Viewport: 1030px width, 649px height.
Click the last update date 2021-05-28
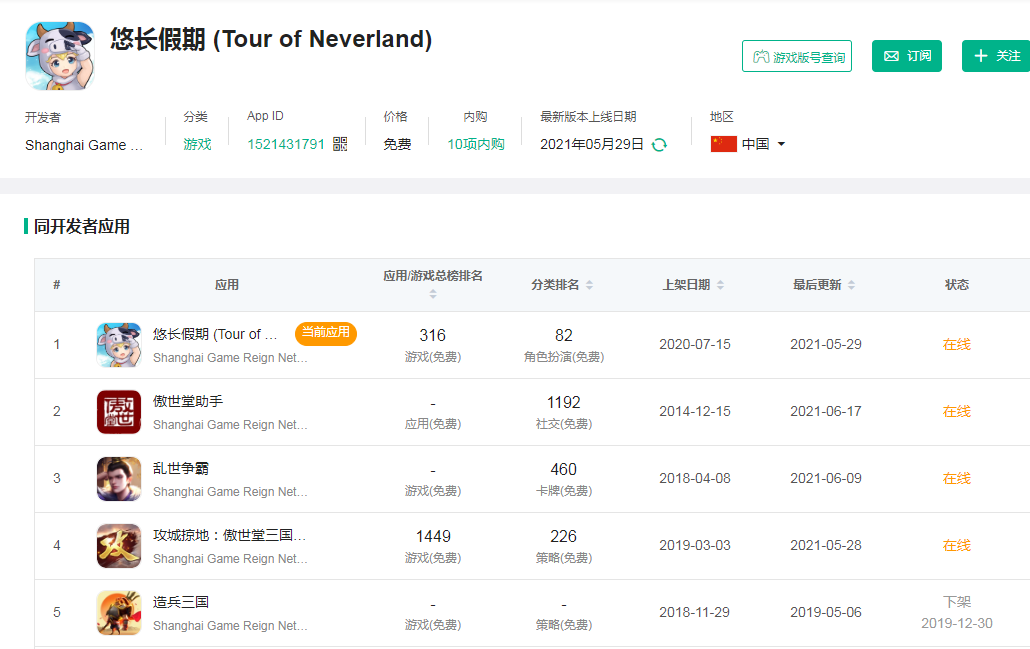pyautogui.click(x=826, y=545)
